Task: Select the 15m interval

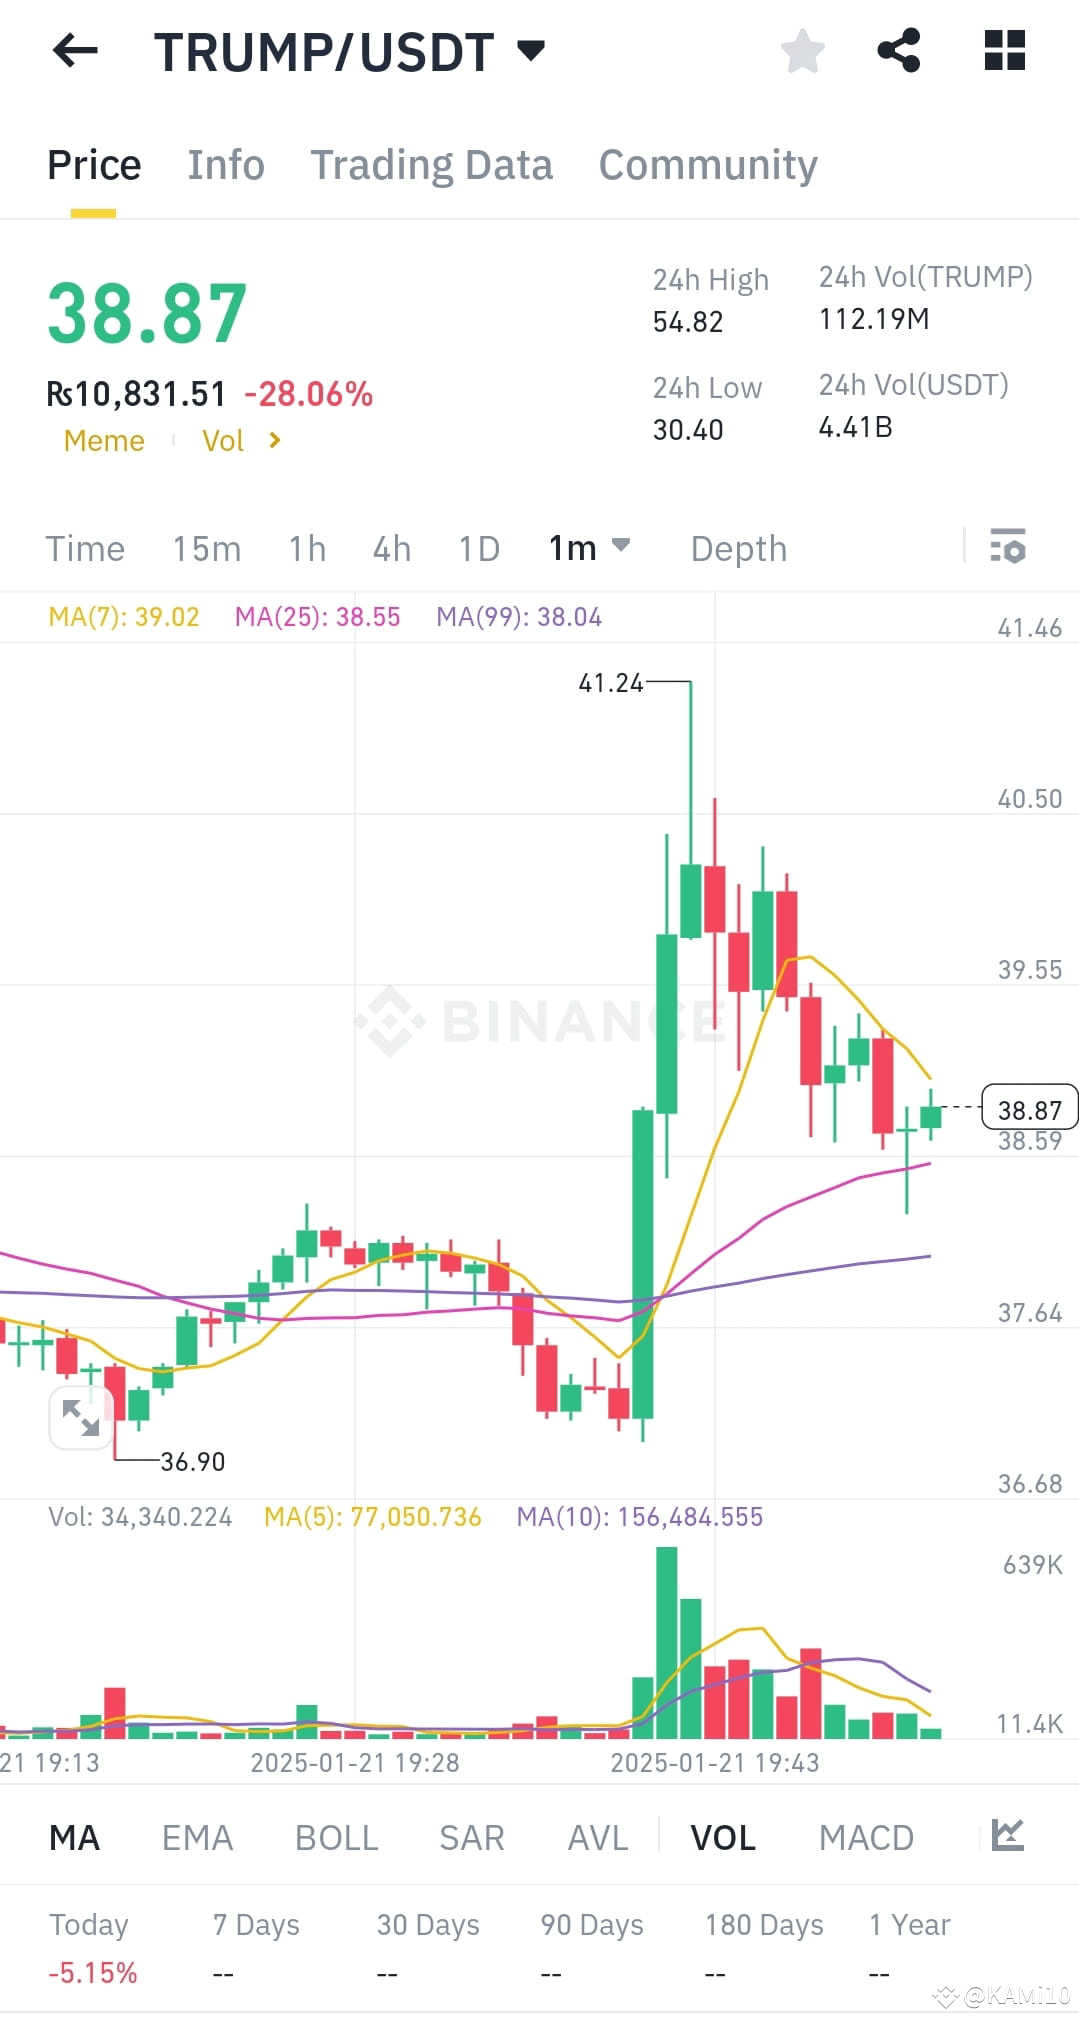Action: (206, 549)
